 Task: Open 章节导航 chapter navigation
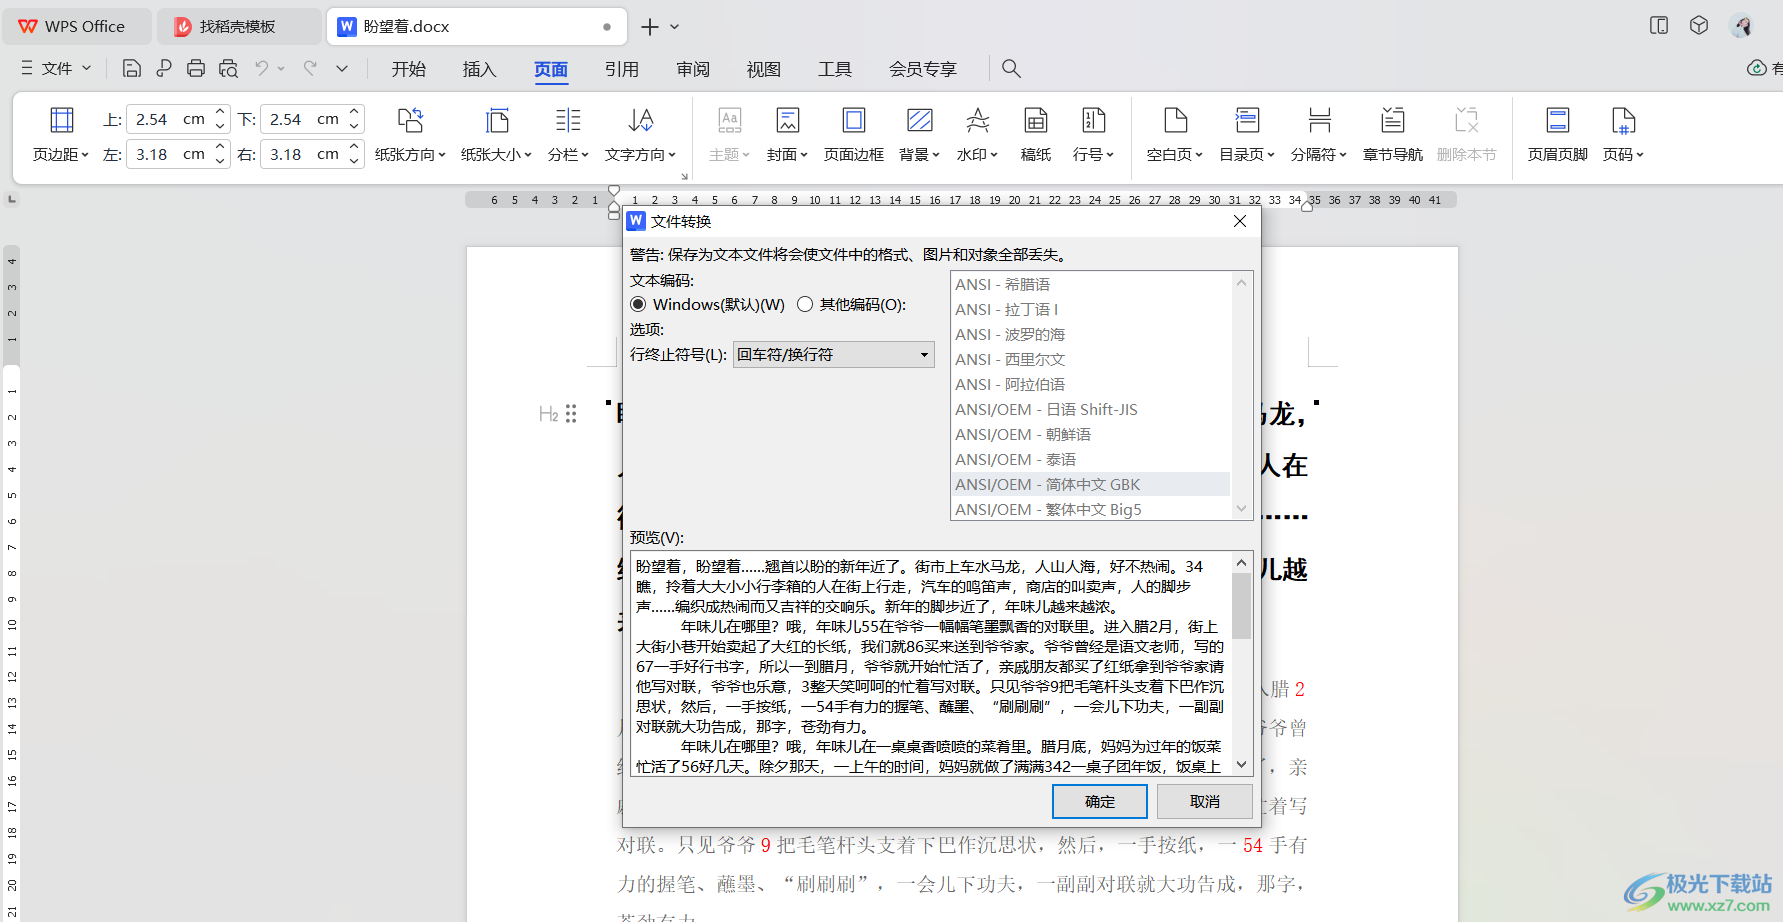(x=1392, y=134)
